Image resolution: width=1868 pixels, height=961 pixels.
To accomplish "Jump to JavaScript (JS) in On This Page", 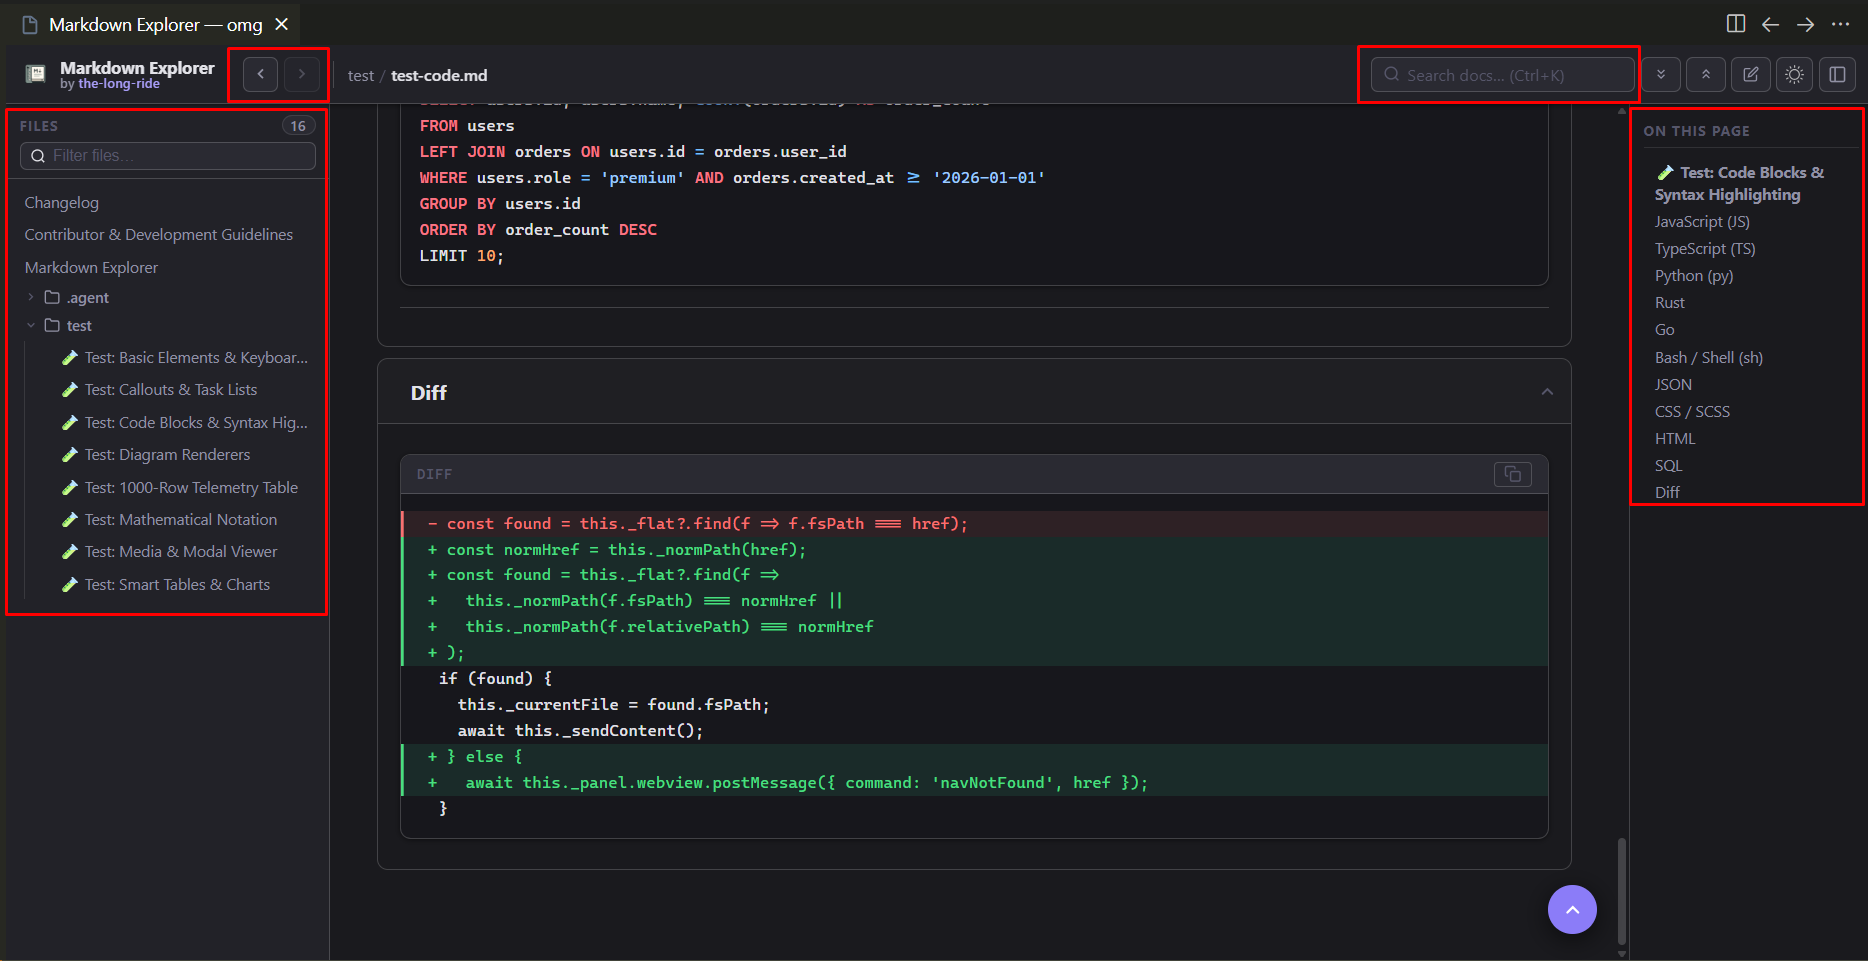I will coord(1702,222).
